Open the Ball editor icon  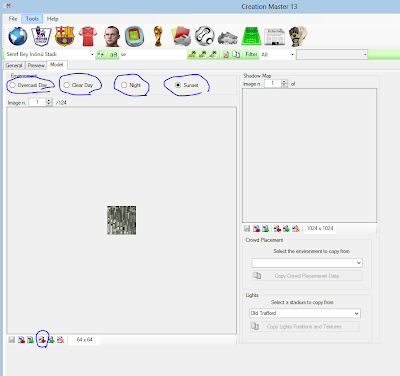click(205, 36)
